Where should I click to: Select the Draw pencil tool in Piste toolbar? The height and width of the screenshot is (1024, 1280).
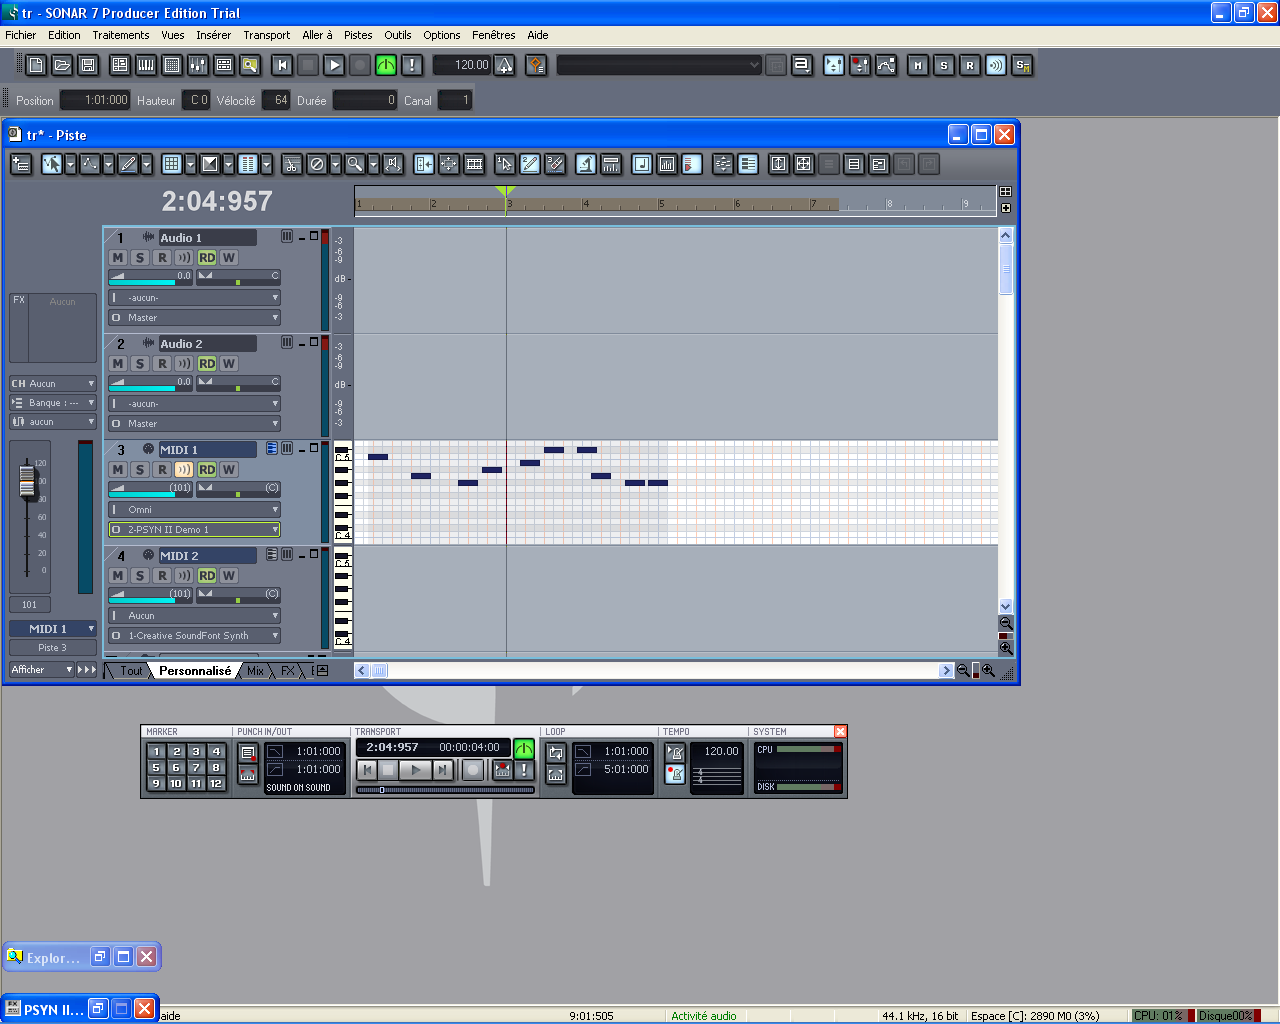(x=128, y=165)
